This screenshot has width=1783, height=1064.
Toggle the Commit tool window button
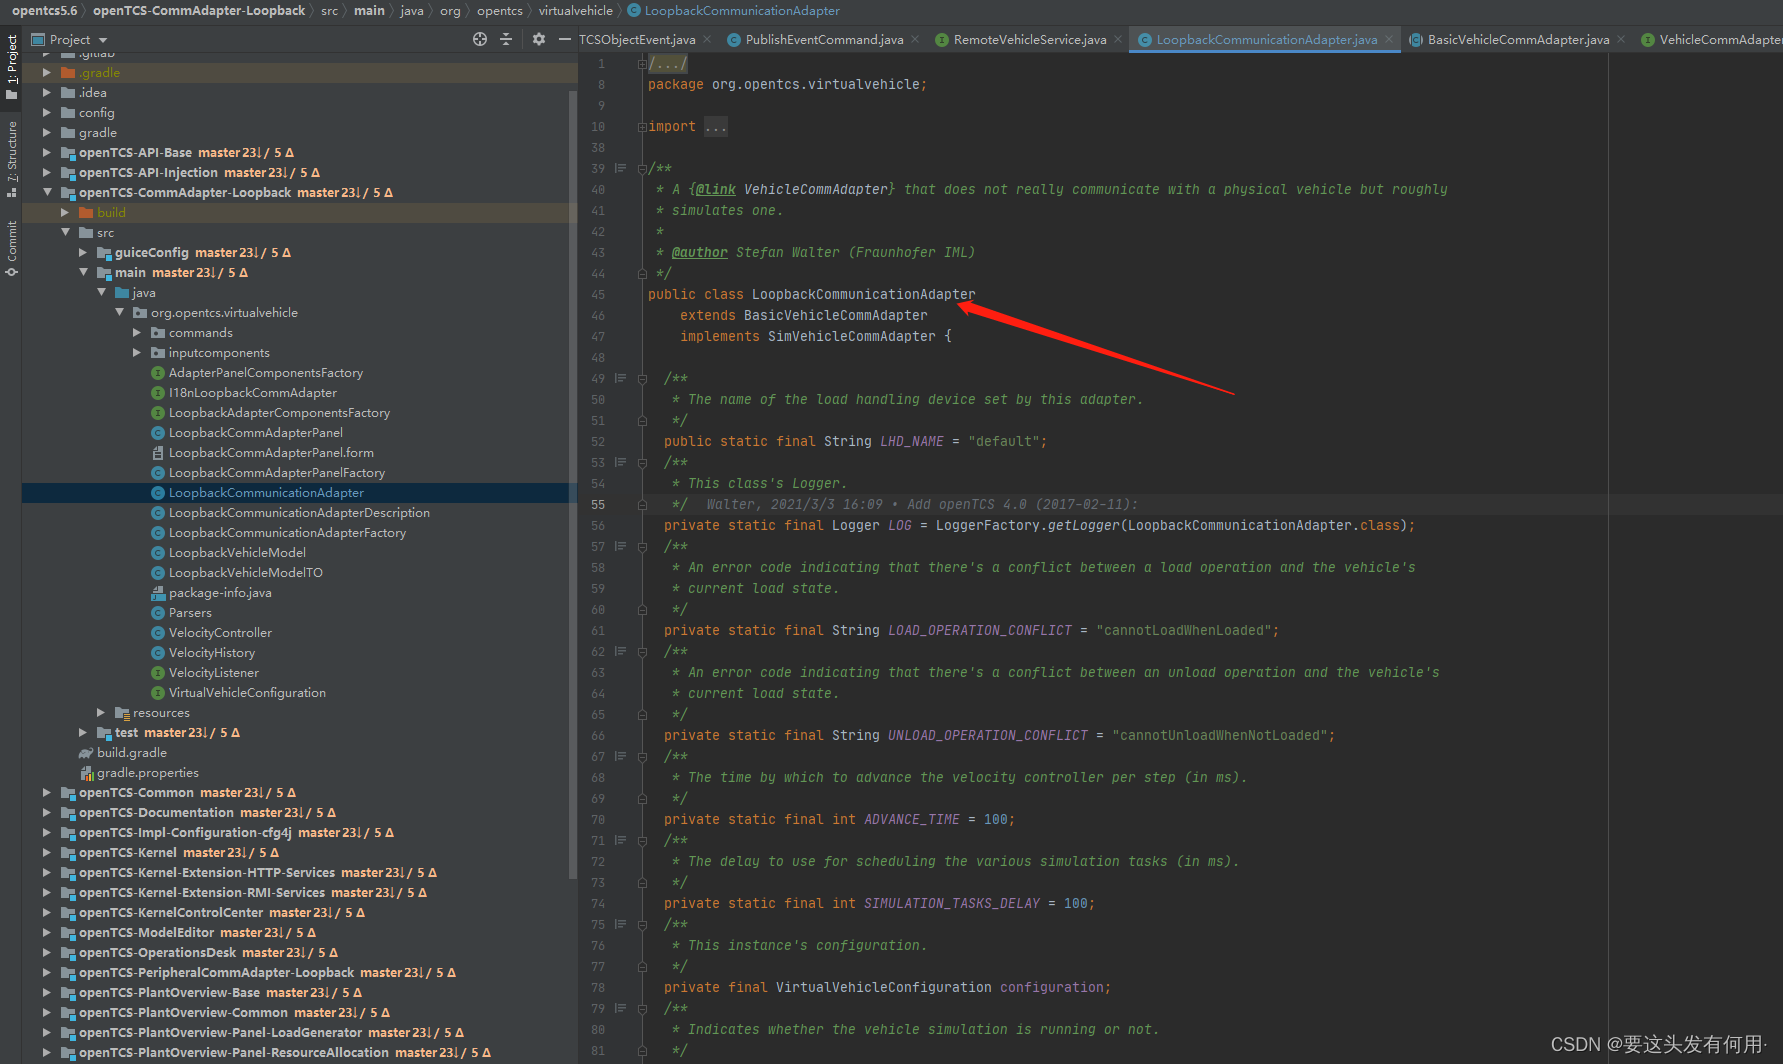11,247
